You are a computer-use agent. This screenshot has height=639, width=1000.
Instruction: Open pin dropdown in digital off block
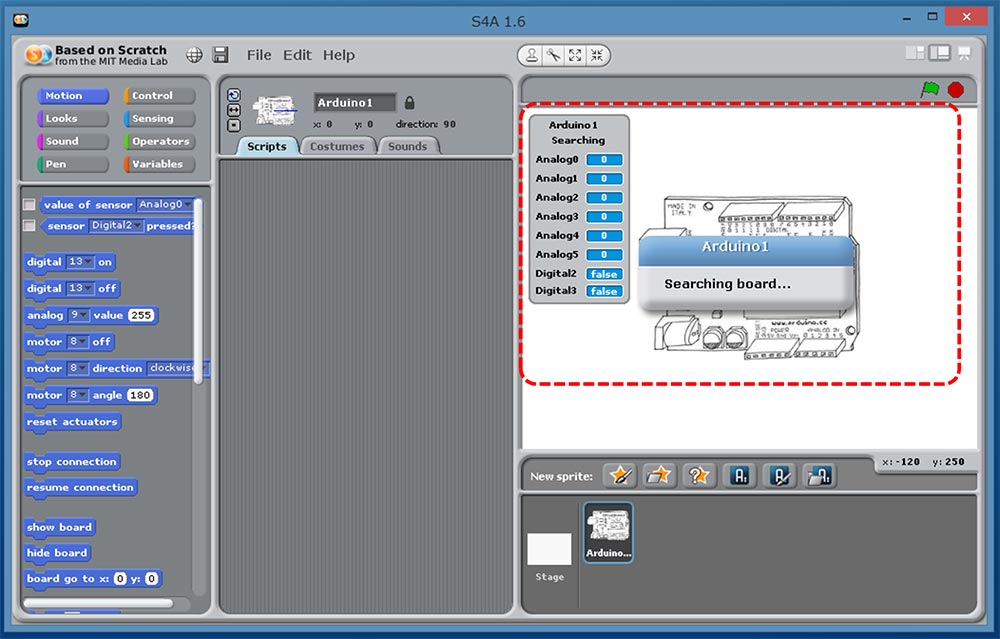tap(80, 288)
